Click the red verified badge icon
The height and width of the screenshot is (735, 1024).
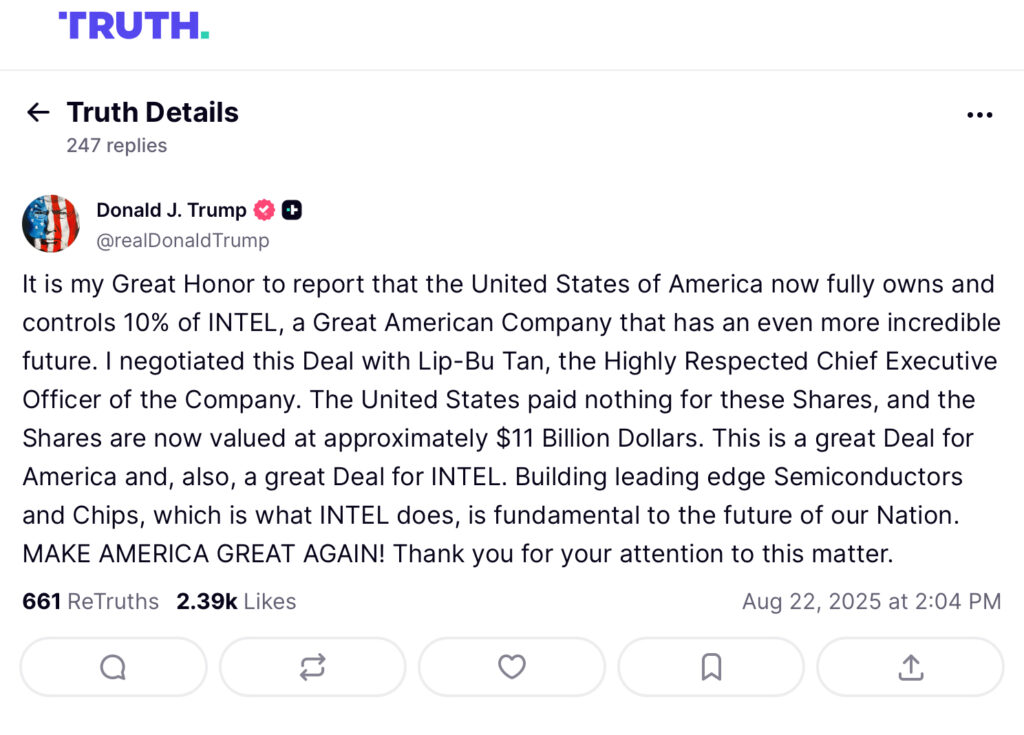point(264,210)
